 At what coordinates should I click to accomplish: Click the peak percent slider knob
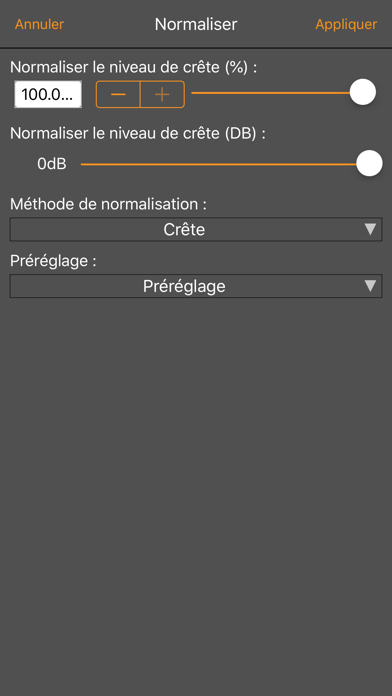363,92
